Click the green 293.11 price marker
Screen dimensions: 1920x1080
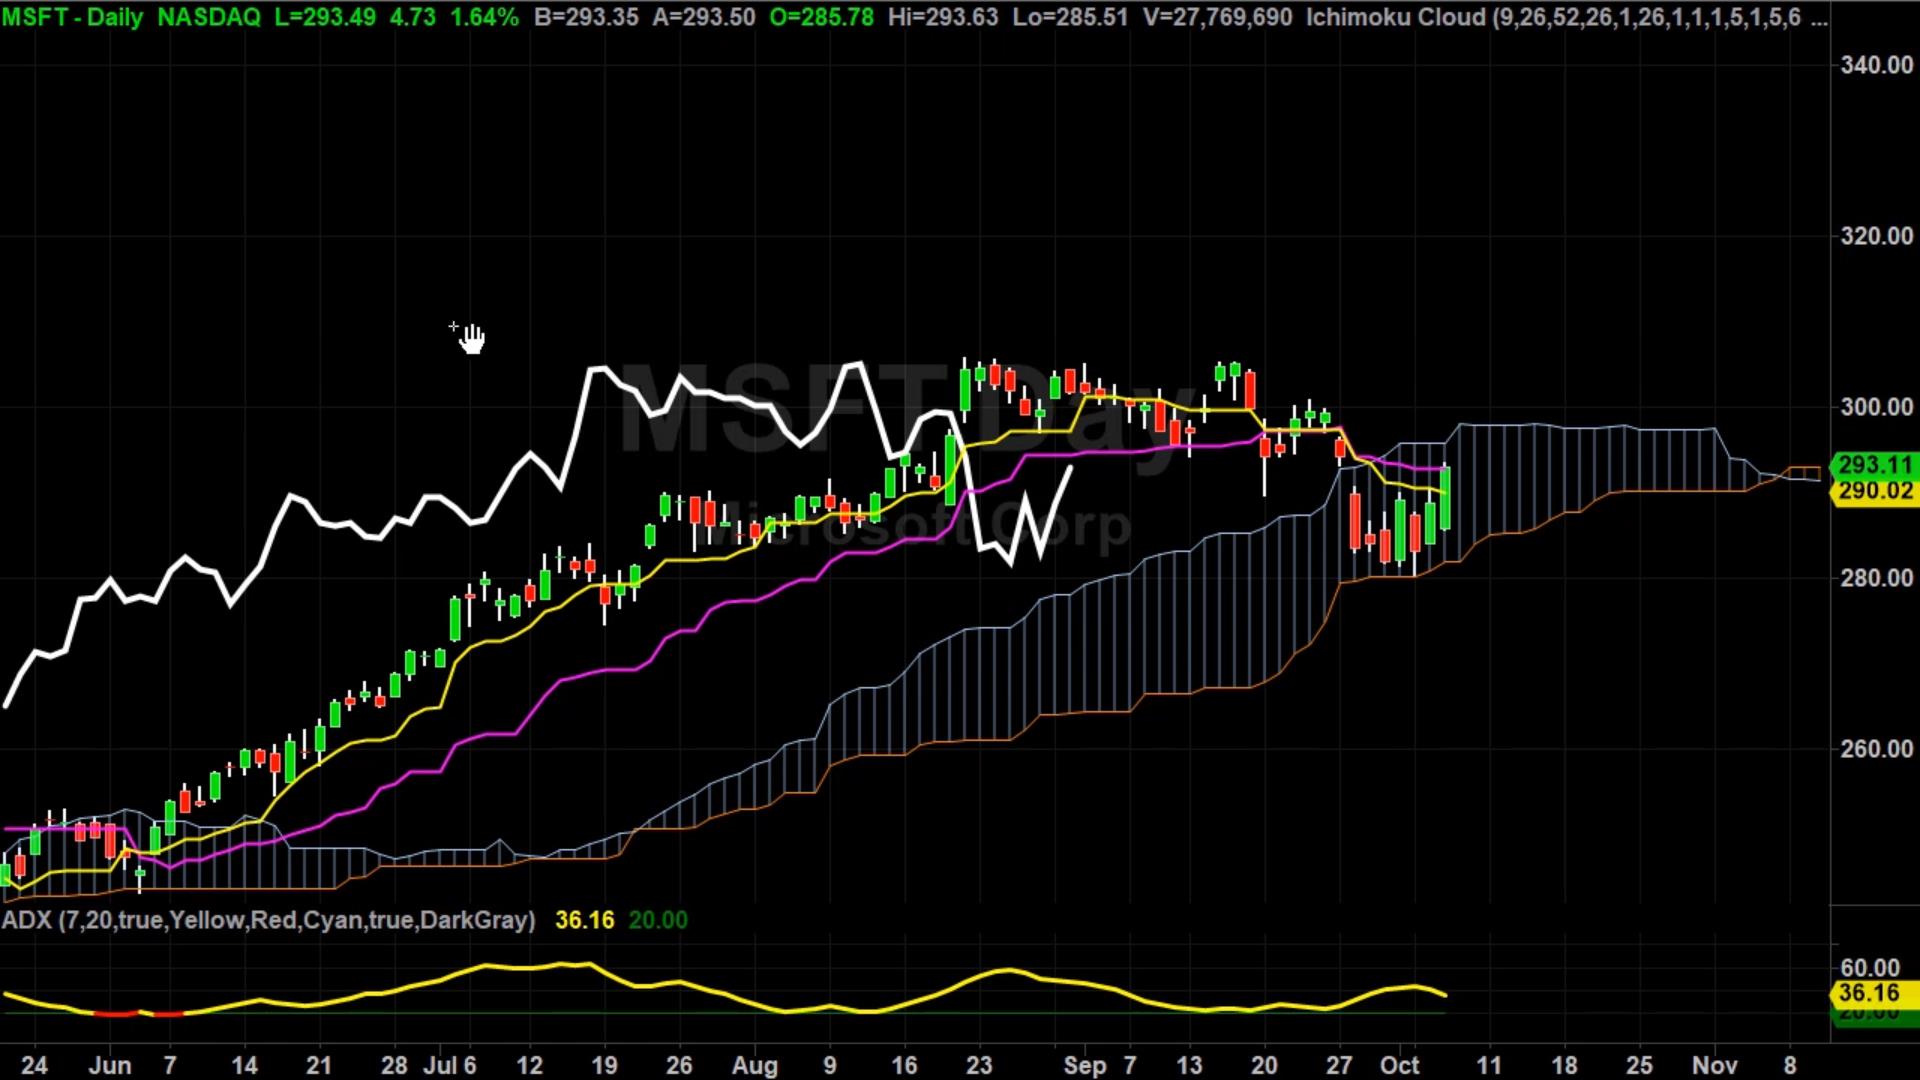click(x=1873, y=465)
